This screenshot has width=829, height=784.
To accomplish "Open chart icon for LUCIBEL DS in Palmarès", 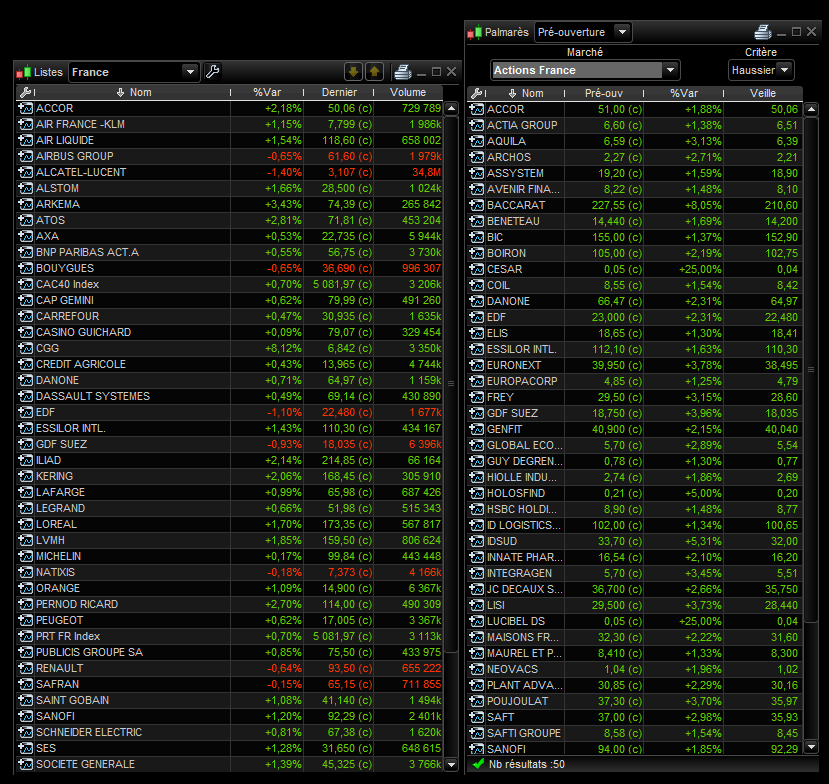I will [476, 621].
